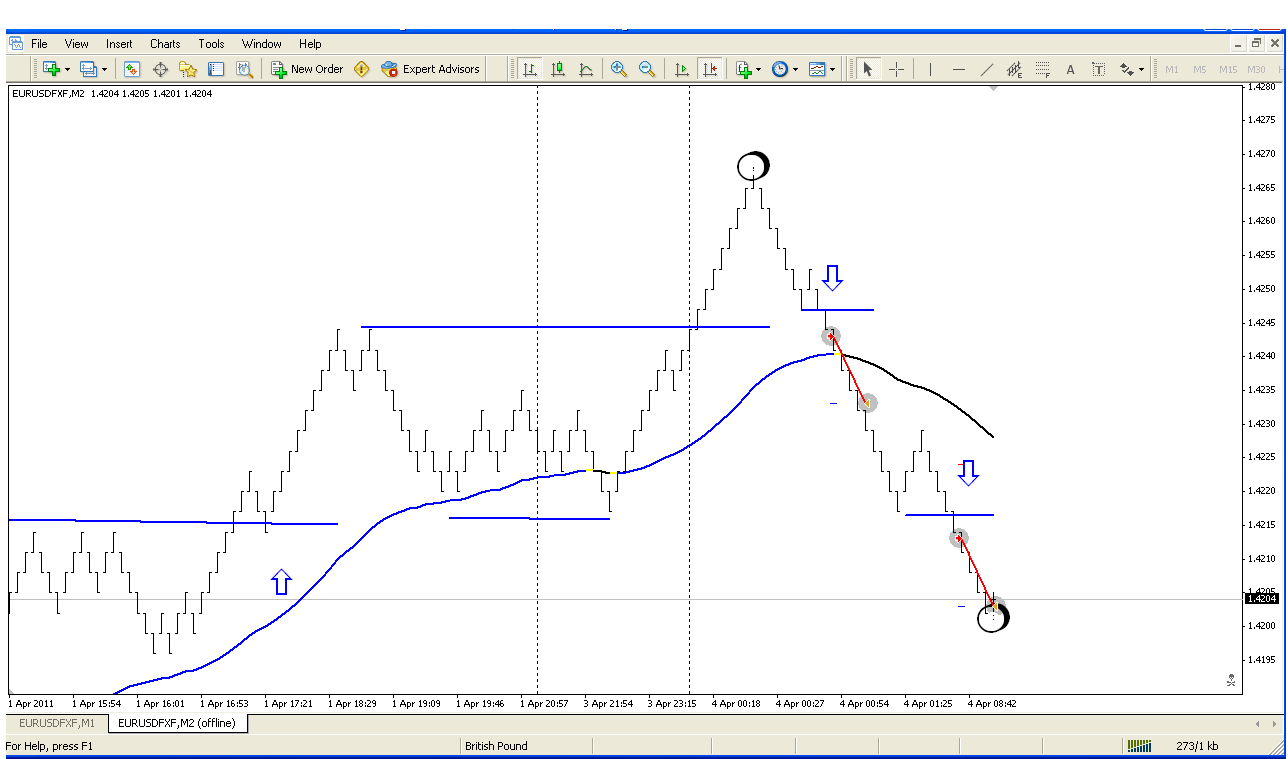The width and height of the screenshot is (1288, 759).
Task: Zoom in on the chart
Action: click(619, 69)
